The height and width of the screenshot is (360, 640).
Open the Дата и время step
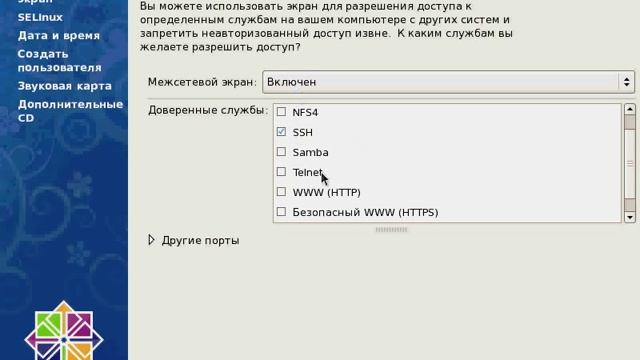(x=59, y=36)
